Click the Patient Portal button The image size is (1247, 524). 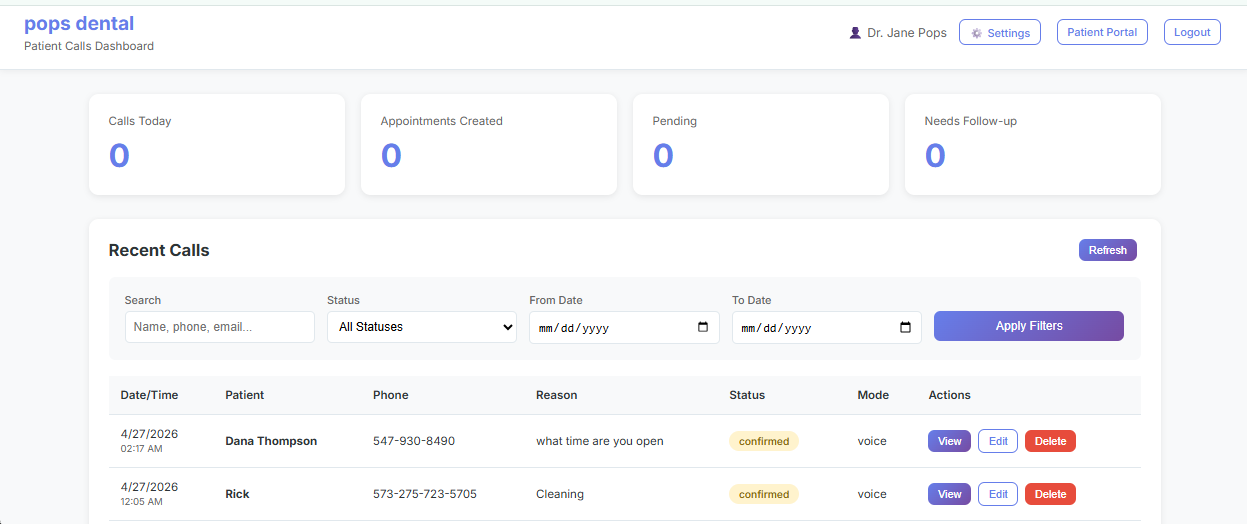point(1102,32)
